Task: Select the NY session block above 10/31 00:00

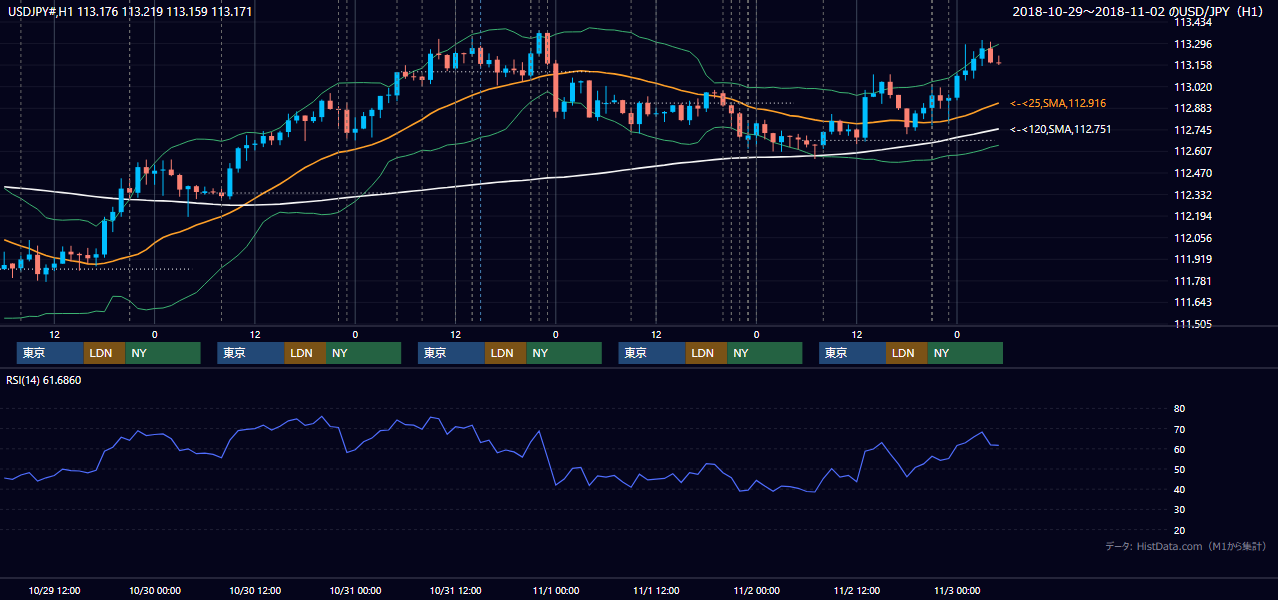Action: click(364, 353)
